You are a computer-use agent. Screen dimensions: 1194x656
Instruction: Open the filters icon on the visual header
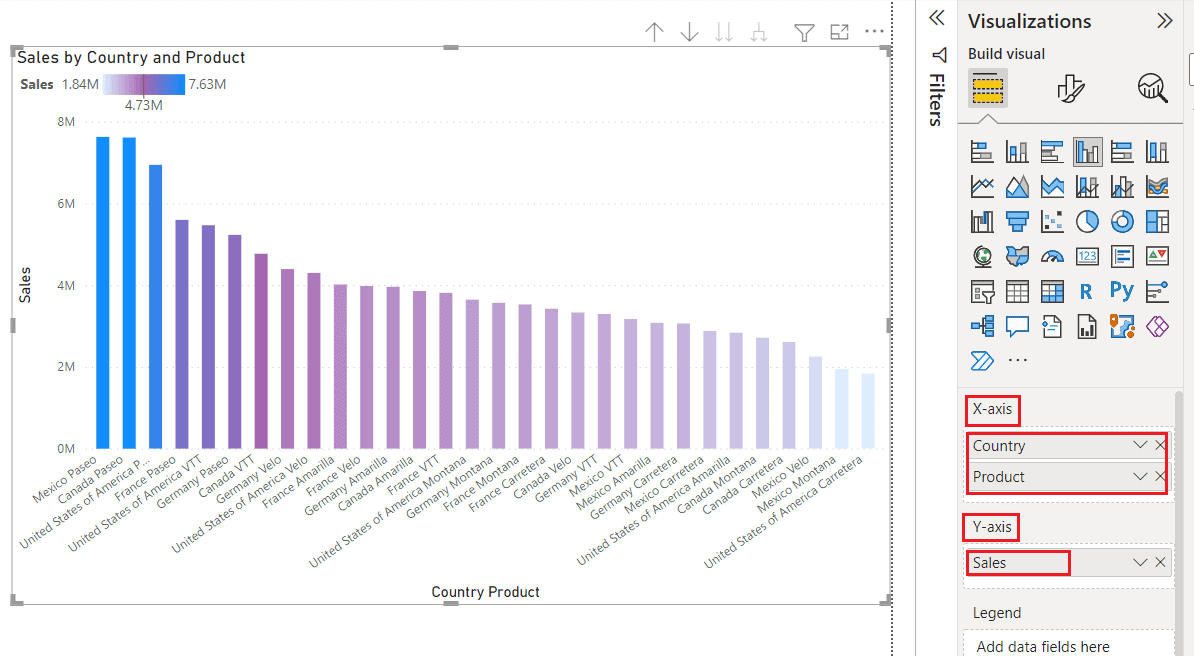click(x=804, y=32)
